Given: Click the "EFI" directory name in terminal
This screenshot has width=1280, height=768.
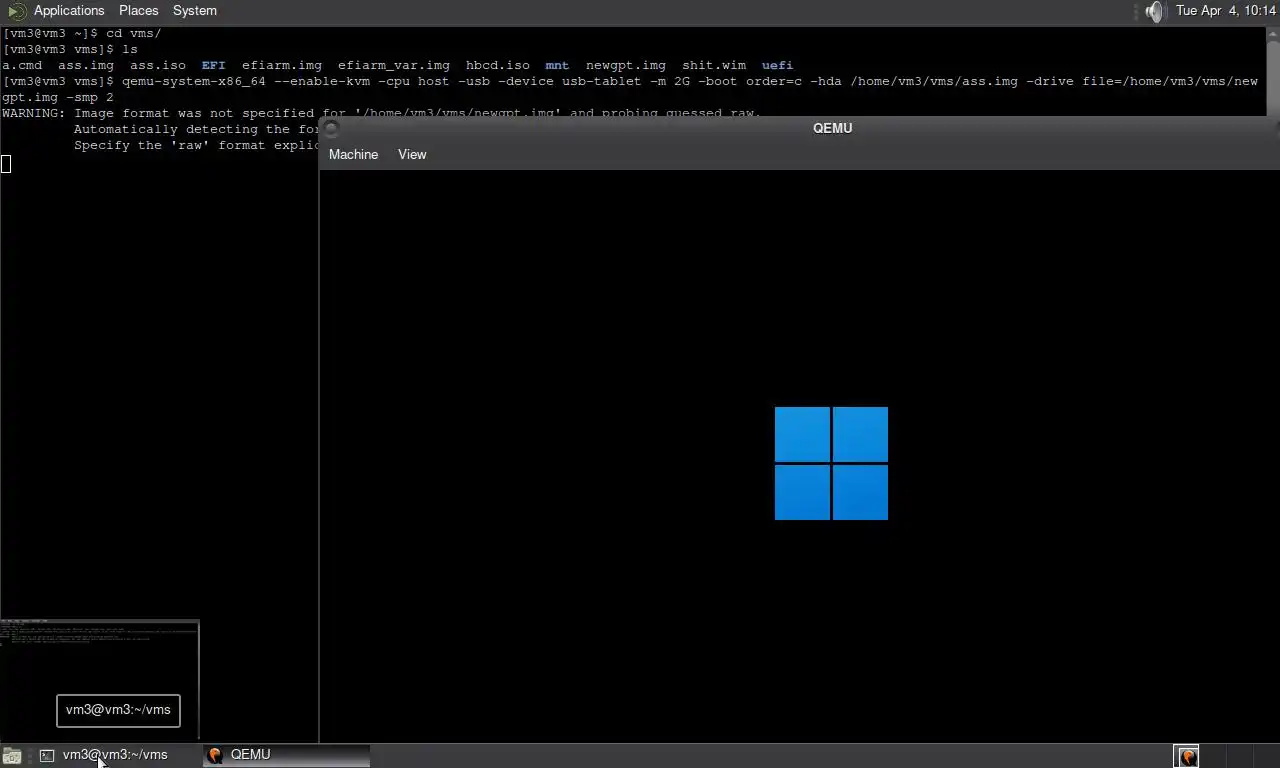Looking at the screenshot, I should pos(214,65).
